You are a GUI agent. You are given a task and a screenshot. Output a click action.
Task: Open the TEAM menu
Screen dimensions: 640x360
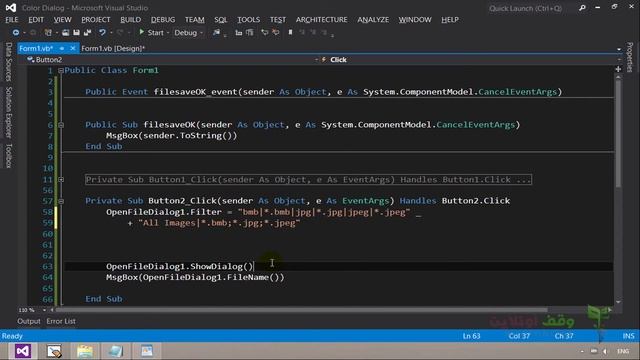click(194, 20)
